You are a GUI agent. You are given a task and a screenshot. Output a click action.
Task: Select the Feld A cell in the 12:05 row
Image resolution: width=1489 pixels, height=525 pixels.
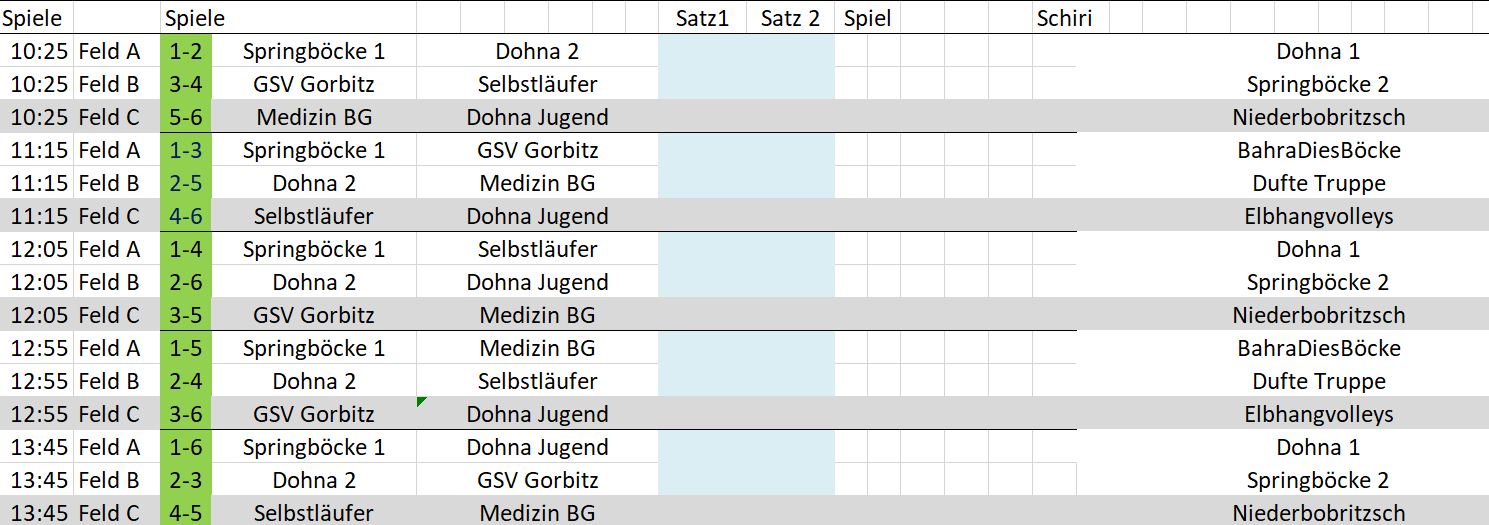click(x=109, y=249)
